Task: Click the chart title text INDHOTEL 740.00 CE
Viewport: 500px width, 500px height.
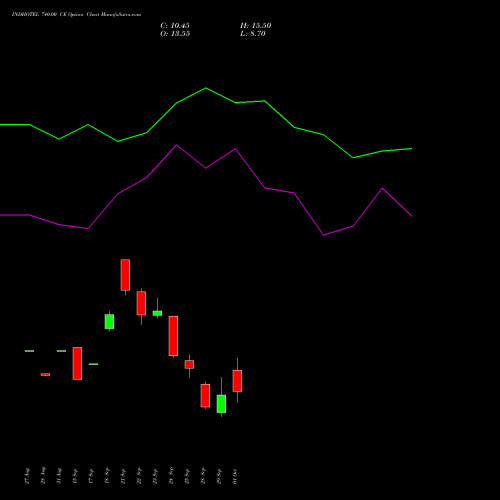Action: click(x=39, y=15)
